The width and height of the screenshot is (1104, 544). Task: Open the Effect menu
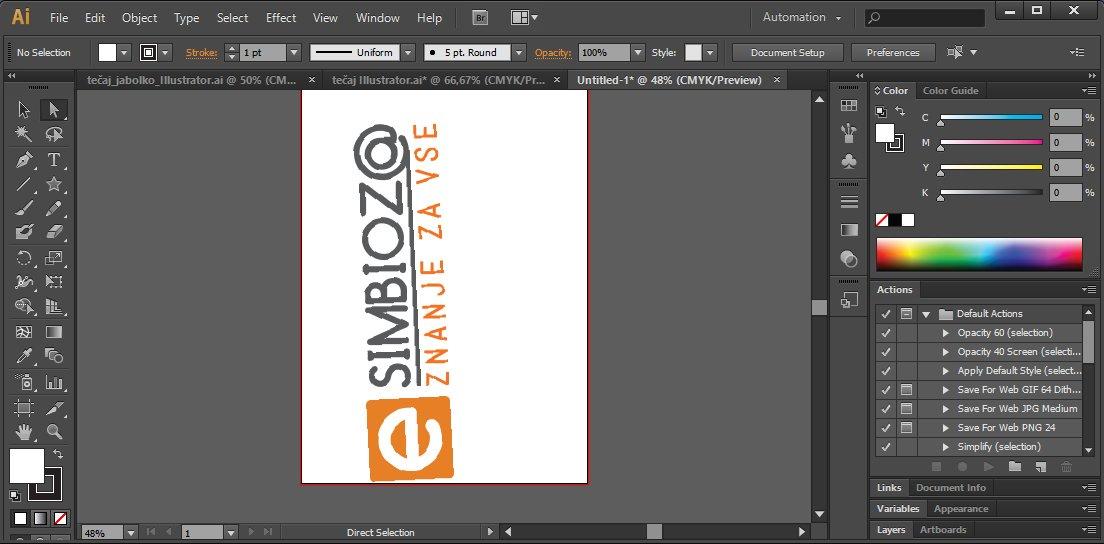(x=281, y=18)
